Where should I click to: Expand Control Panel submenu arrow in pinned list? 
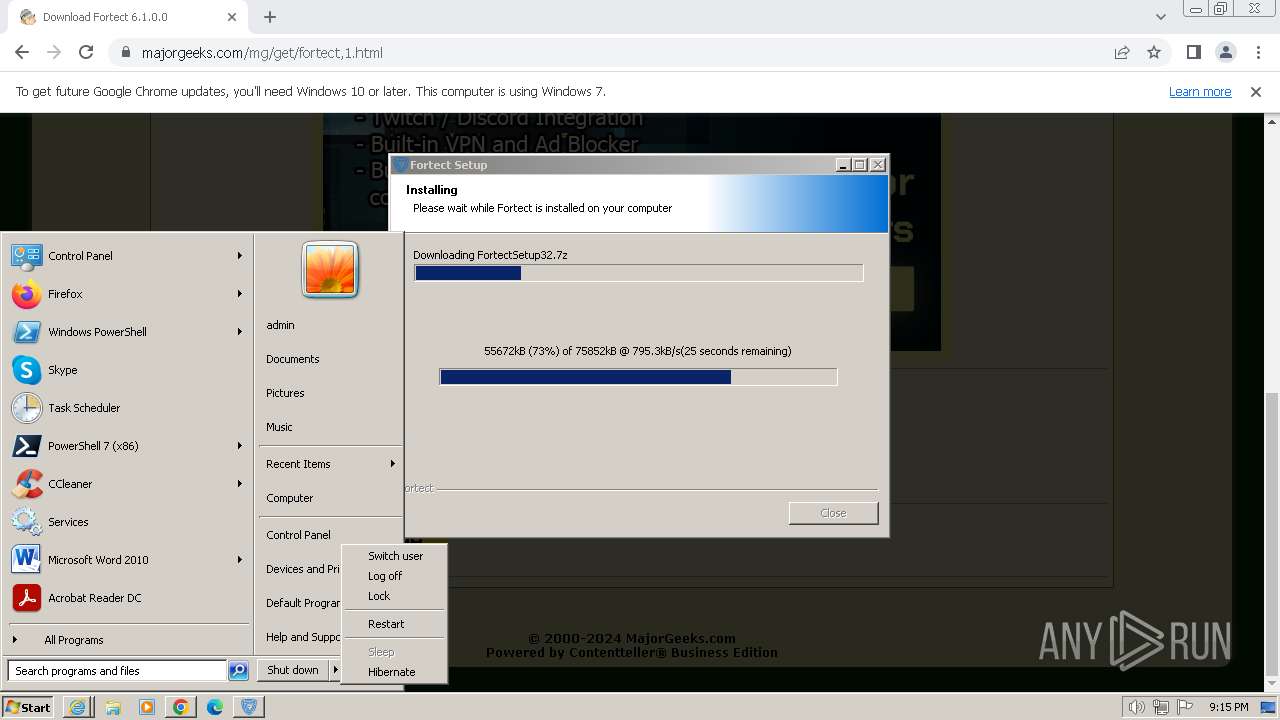pyautogui.click(x=240, y=256)
